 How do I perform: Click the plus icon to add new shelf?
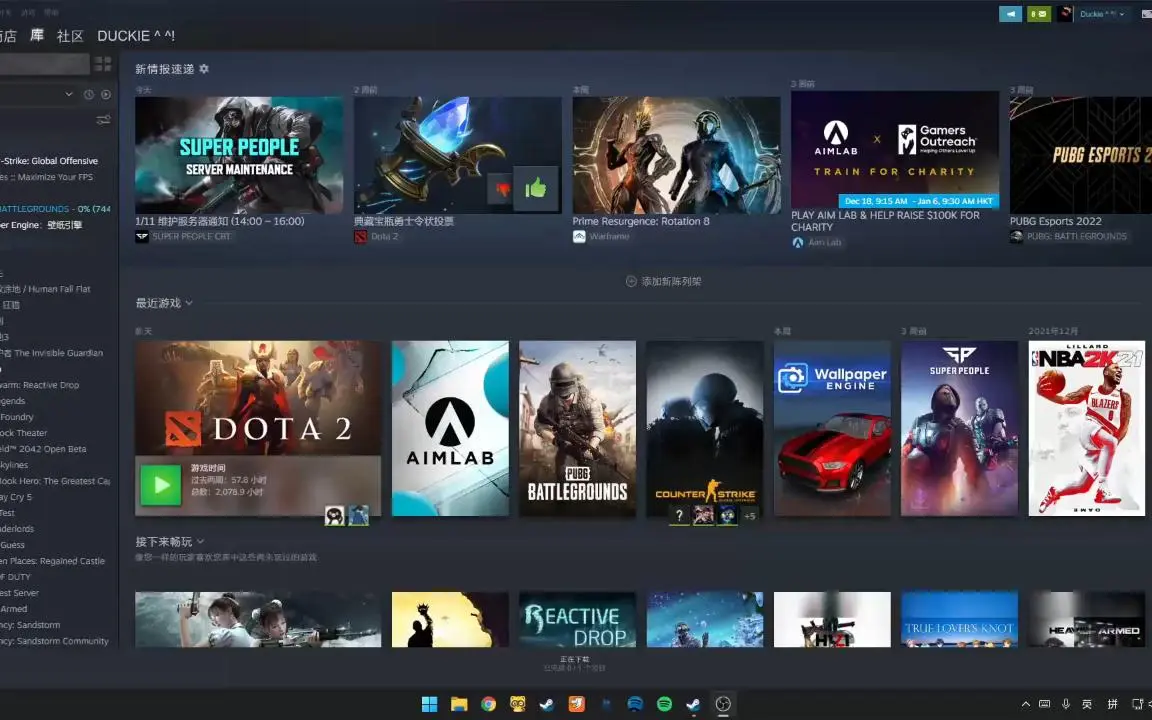pos(630,281)
